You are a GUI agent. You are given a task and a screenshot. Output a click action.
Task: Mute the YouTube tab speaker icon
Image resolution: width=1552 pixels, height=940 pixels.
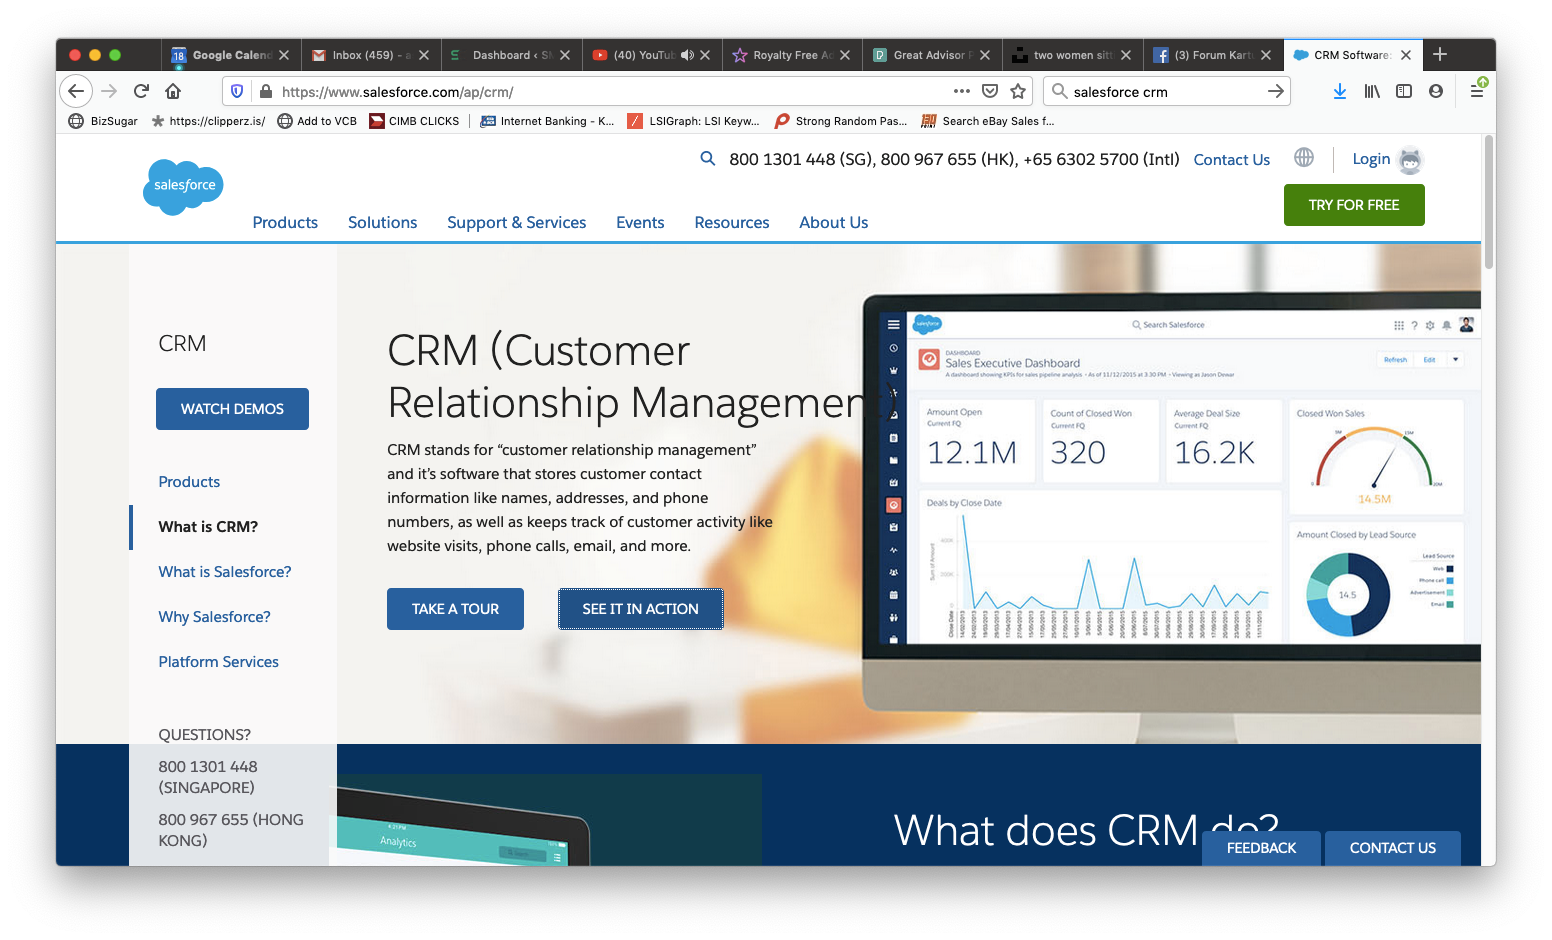click(x=687, y=55)
